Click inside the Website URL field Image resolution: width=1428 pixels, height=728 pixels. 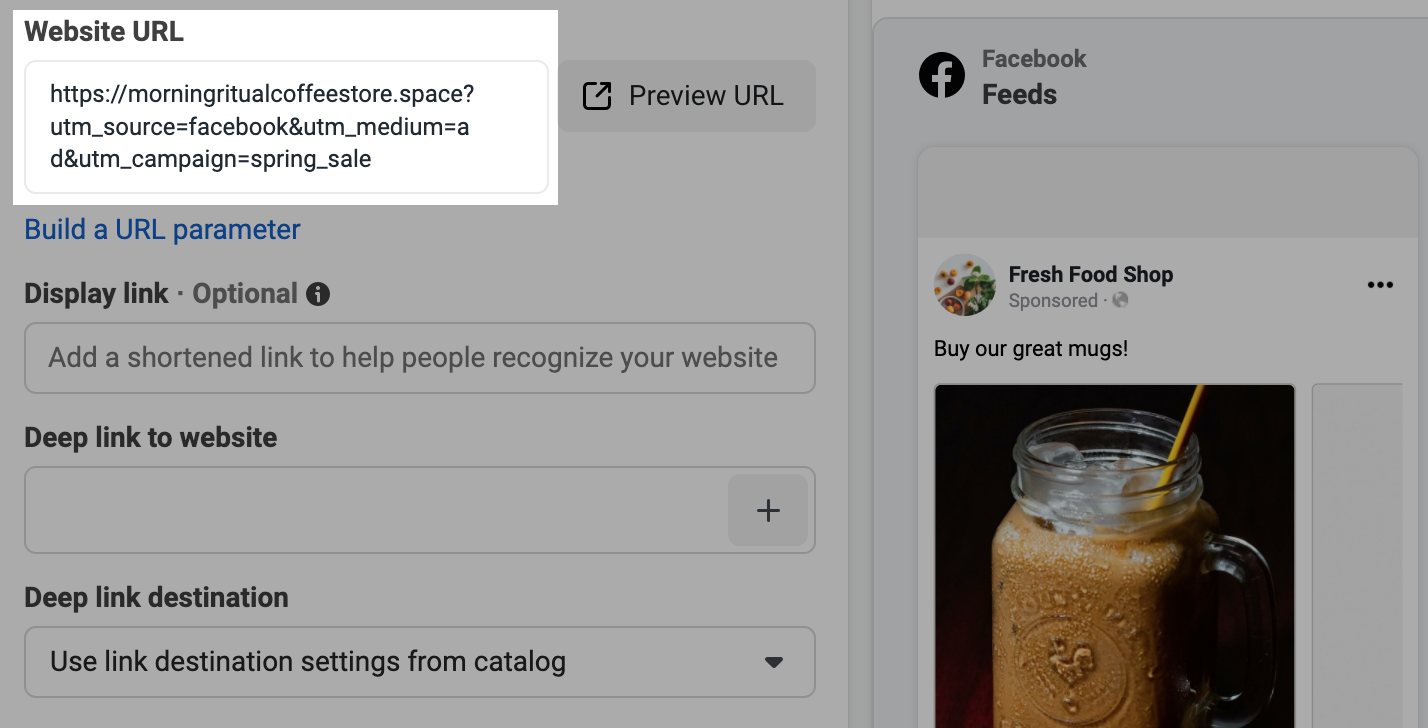(286, 127)
